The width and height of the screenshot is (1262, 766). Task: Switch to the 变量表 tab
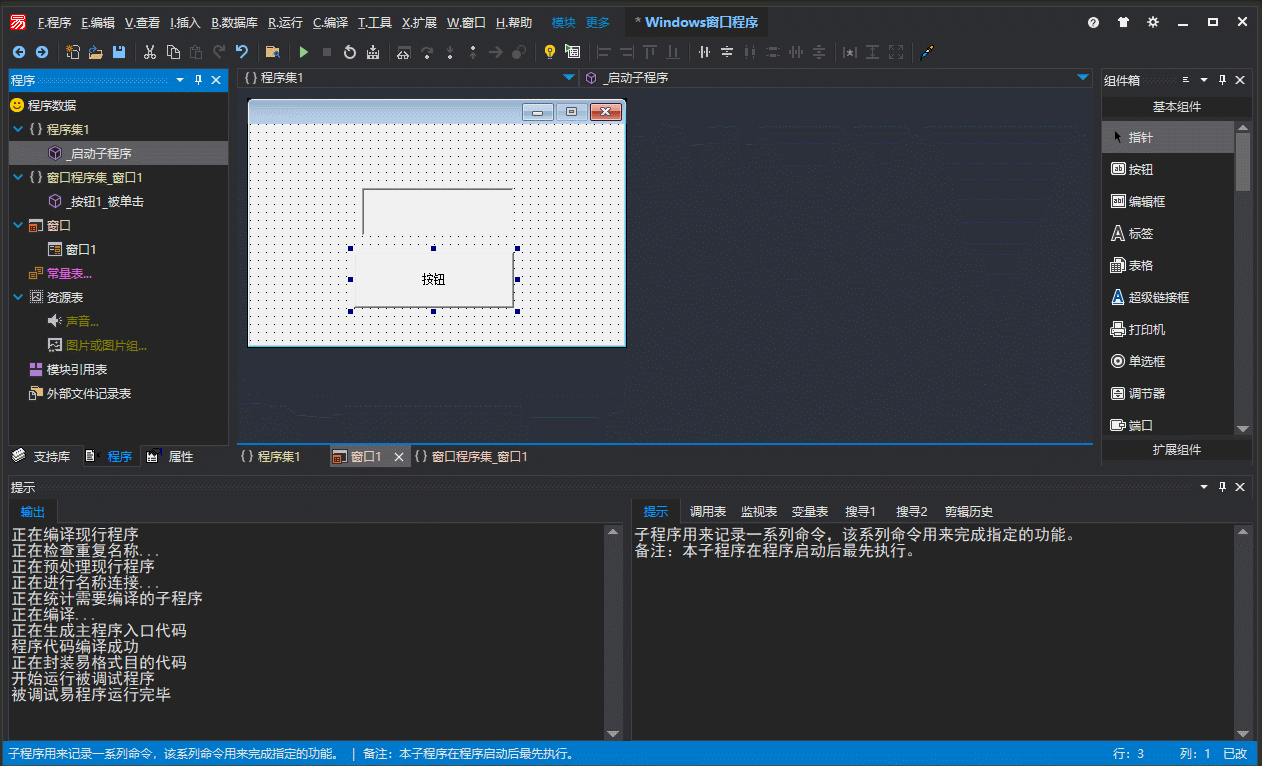(x=810, y=511)
